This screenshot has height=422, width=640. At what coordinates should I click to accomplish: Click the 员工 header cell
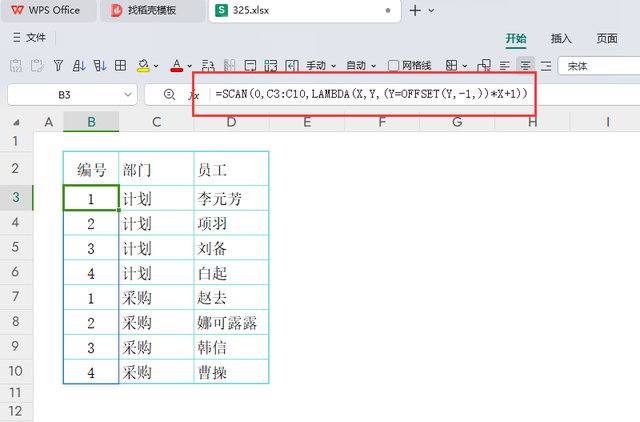(x=231, y=169)
